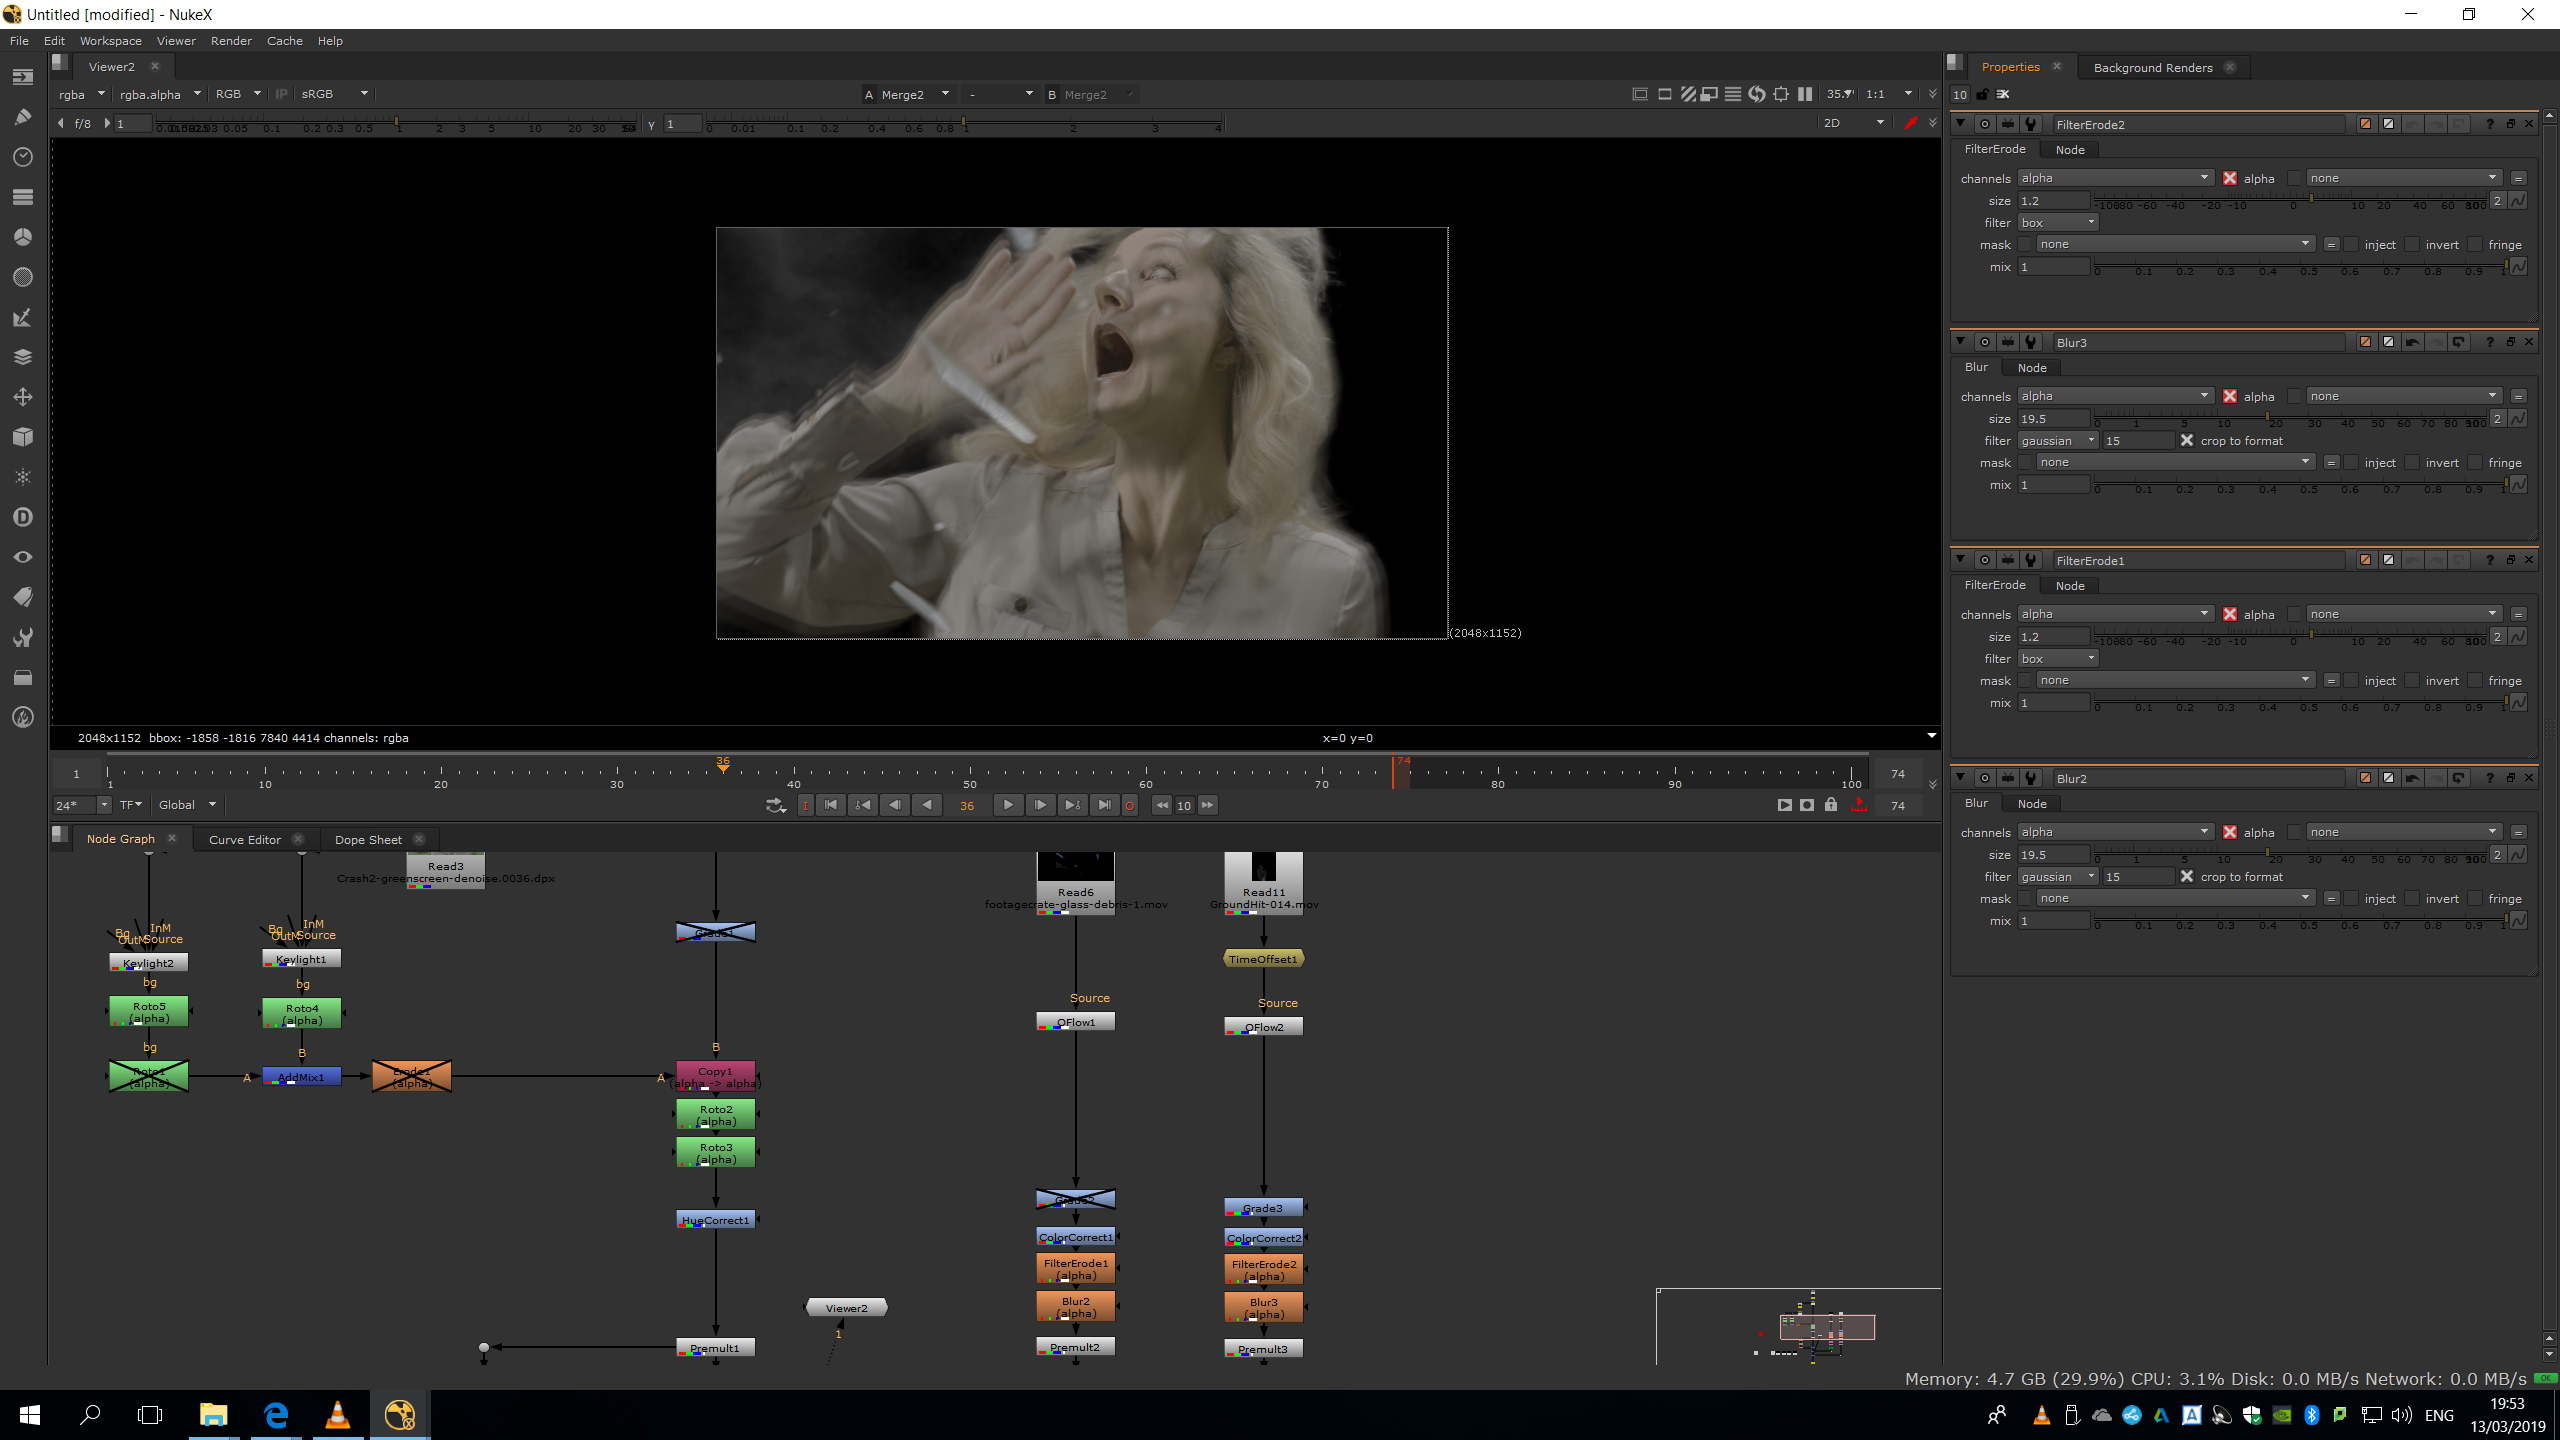Select the Premult1 node in graph
Image resolution: width=2560 pixels, height=1440 pixels.
pos(715,1348)
